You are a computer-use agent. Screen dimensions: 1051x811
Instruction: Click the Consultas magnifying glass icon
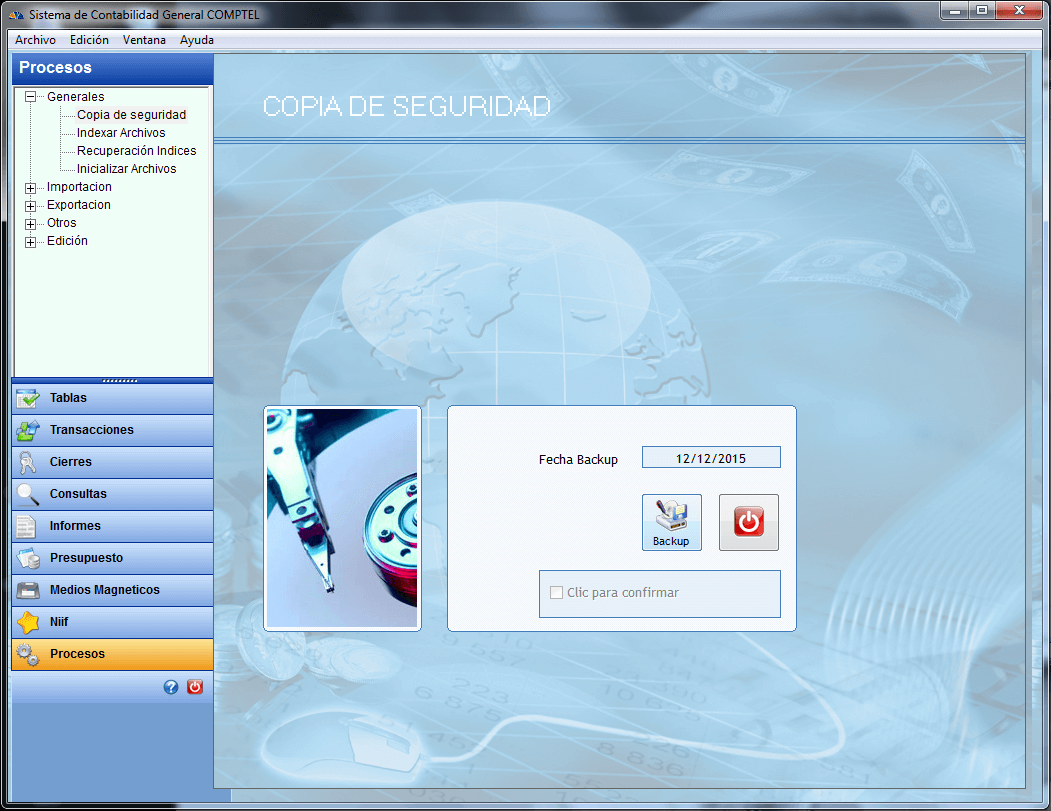[x=27, y=495]
